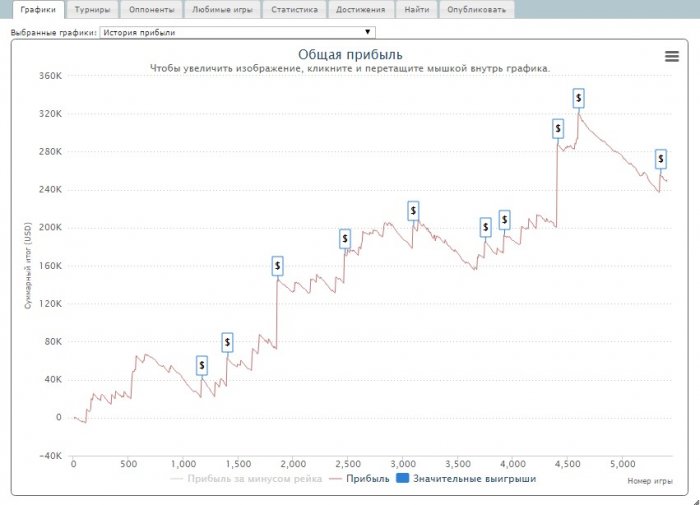Switch to the Турниры tab

click(92, 9)
